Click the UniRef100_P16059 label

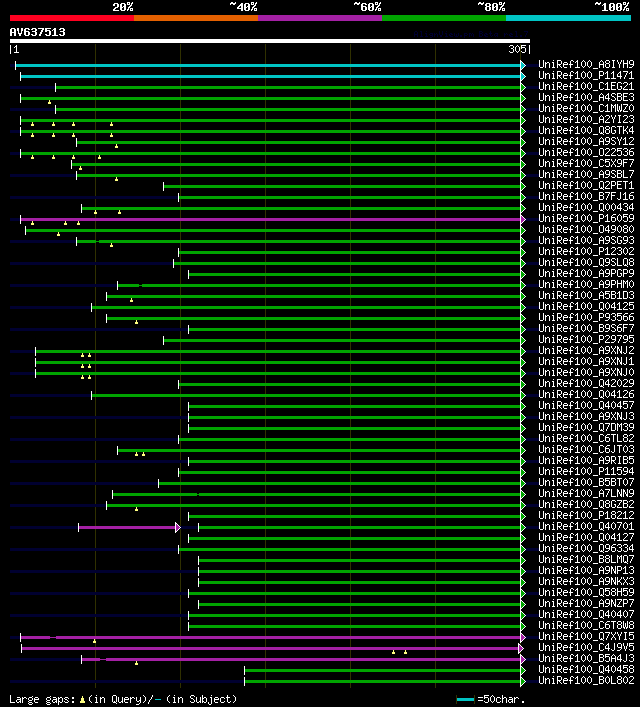(586, 218)
